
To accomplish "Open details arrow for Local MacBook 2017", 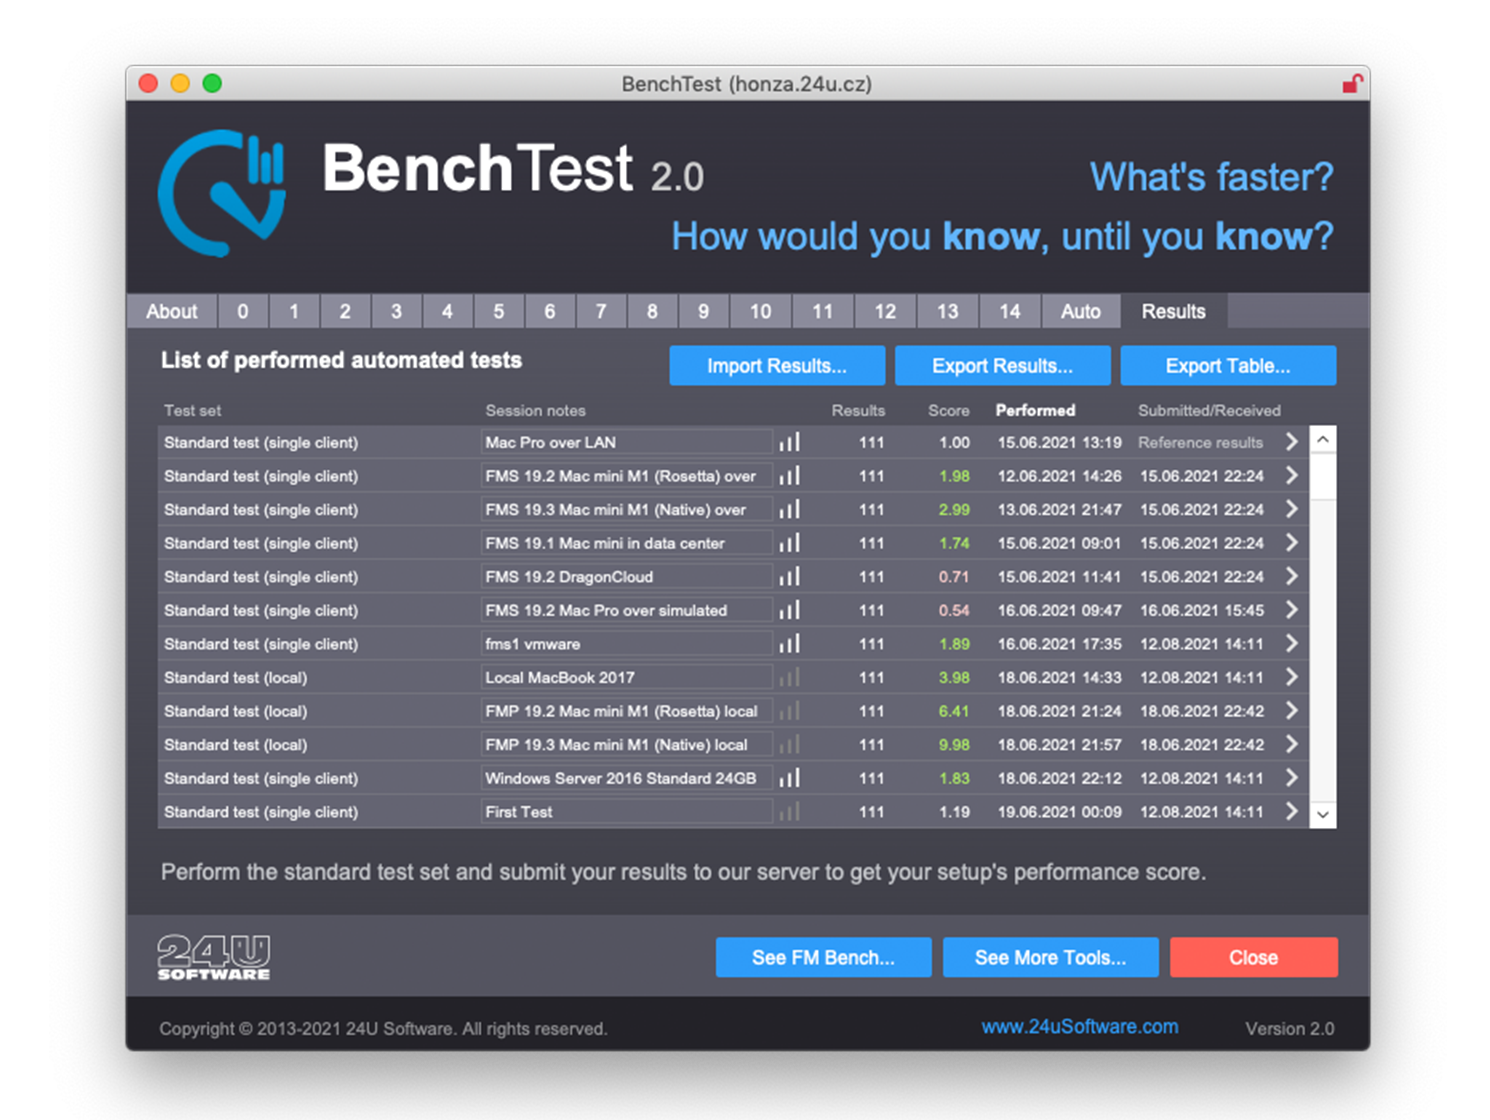I will pos(1291,677).
